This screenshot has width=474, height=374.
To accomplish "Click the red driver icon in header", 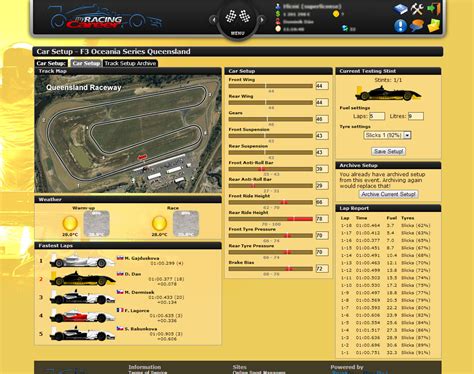I will coord(278,21).
